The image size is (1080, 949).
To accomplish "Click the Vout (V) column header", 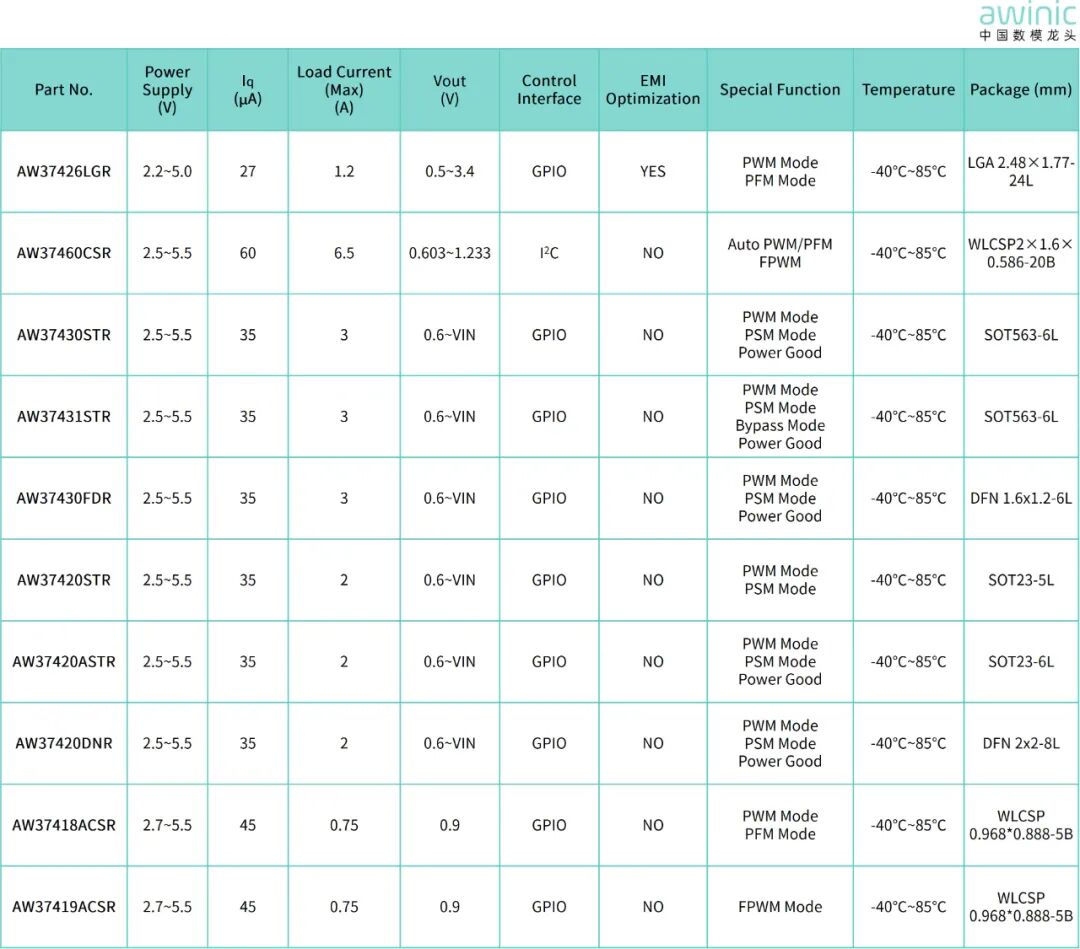I will point(449,90).
